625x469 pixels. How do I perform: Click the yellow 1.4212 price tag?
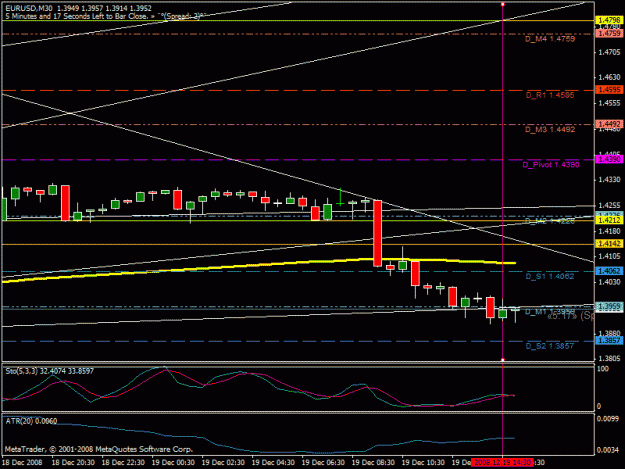609,220
